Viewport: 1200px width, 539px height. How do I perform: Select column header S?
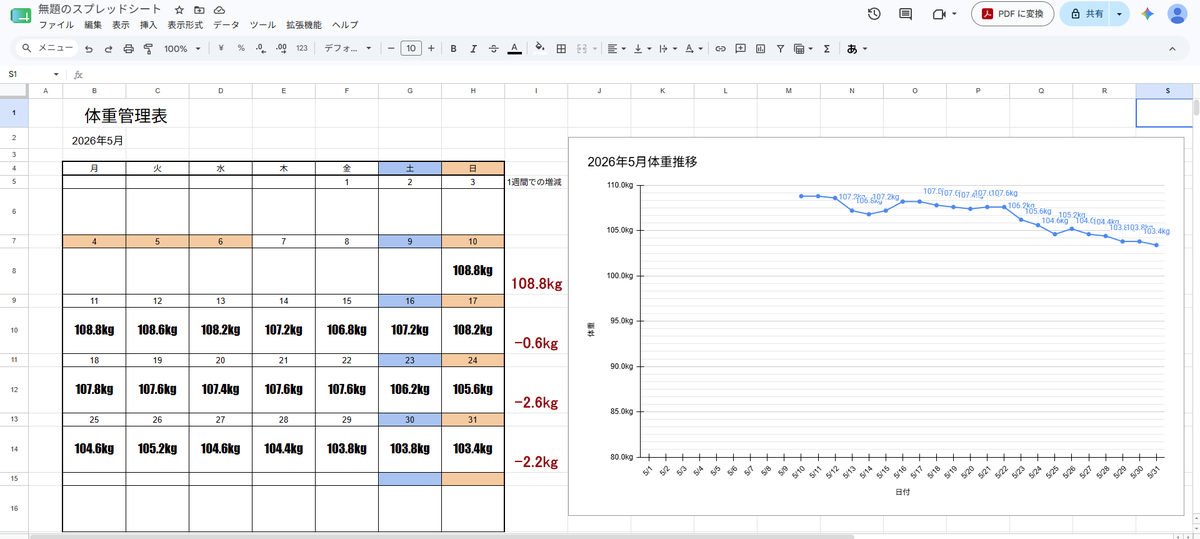pos(1167,91)
